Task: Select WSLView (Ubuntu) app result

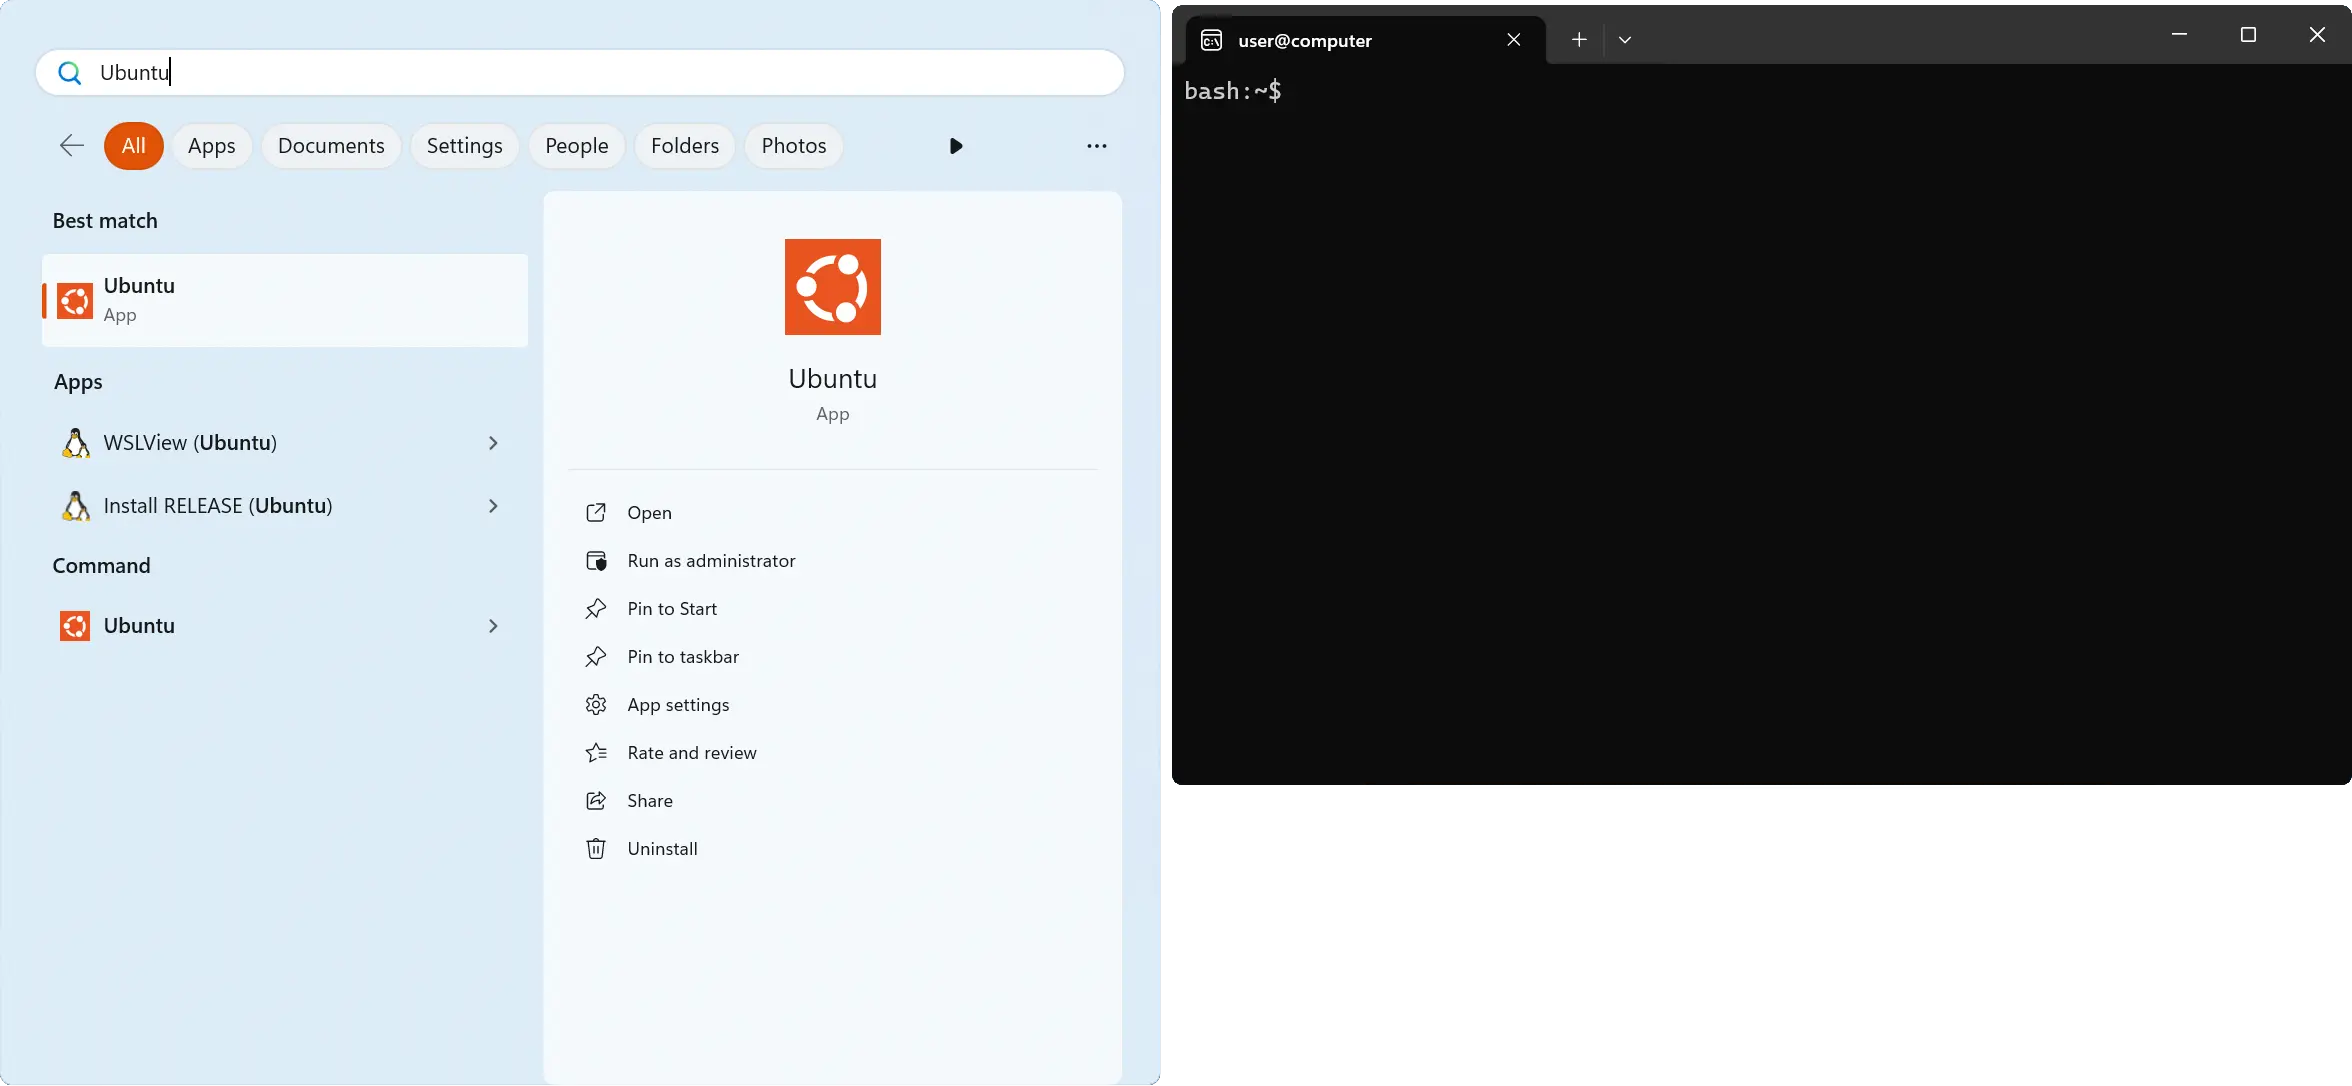Action: click(285, 443)
